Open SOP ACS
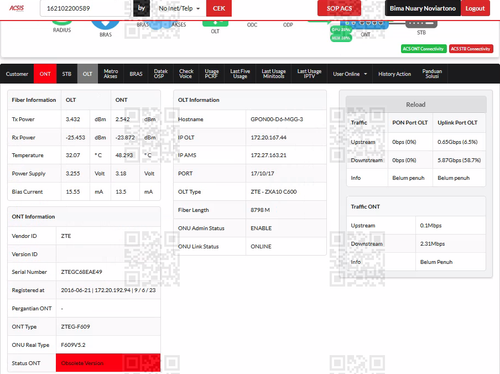500x374 pixels. click(x=339, y=8)
